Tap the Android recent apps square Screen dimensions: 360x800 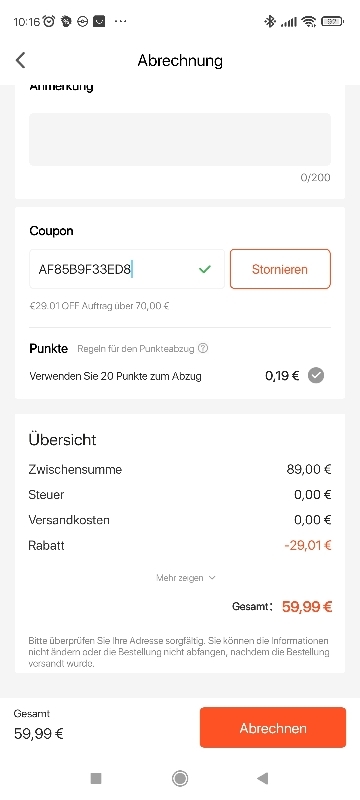[x=96, y=778]
